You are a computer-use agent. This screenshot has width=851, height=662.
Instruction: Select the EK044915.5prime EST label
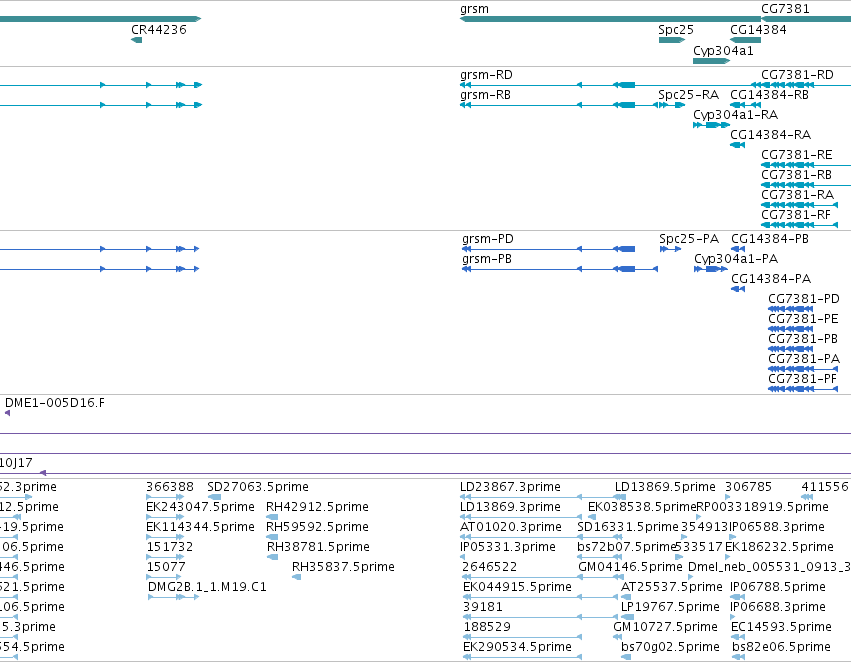click(517, 587)
